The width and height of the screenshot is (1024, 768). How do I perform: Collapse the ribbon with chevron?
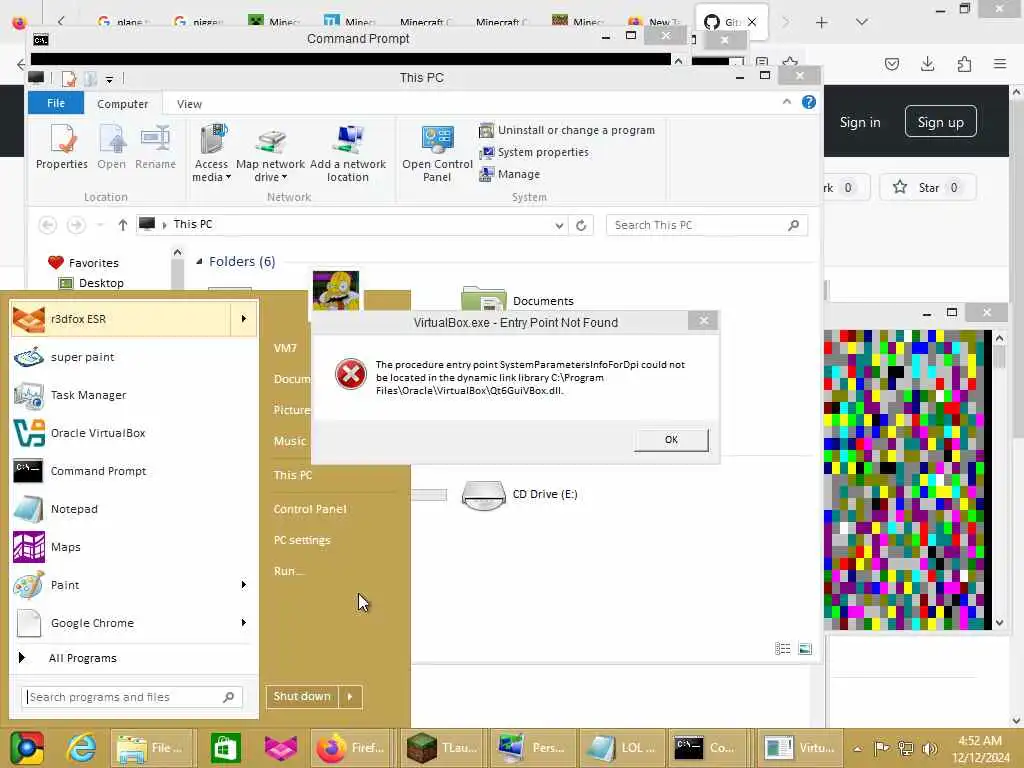pyautogui.click(x=786, y=102)
